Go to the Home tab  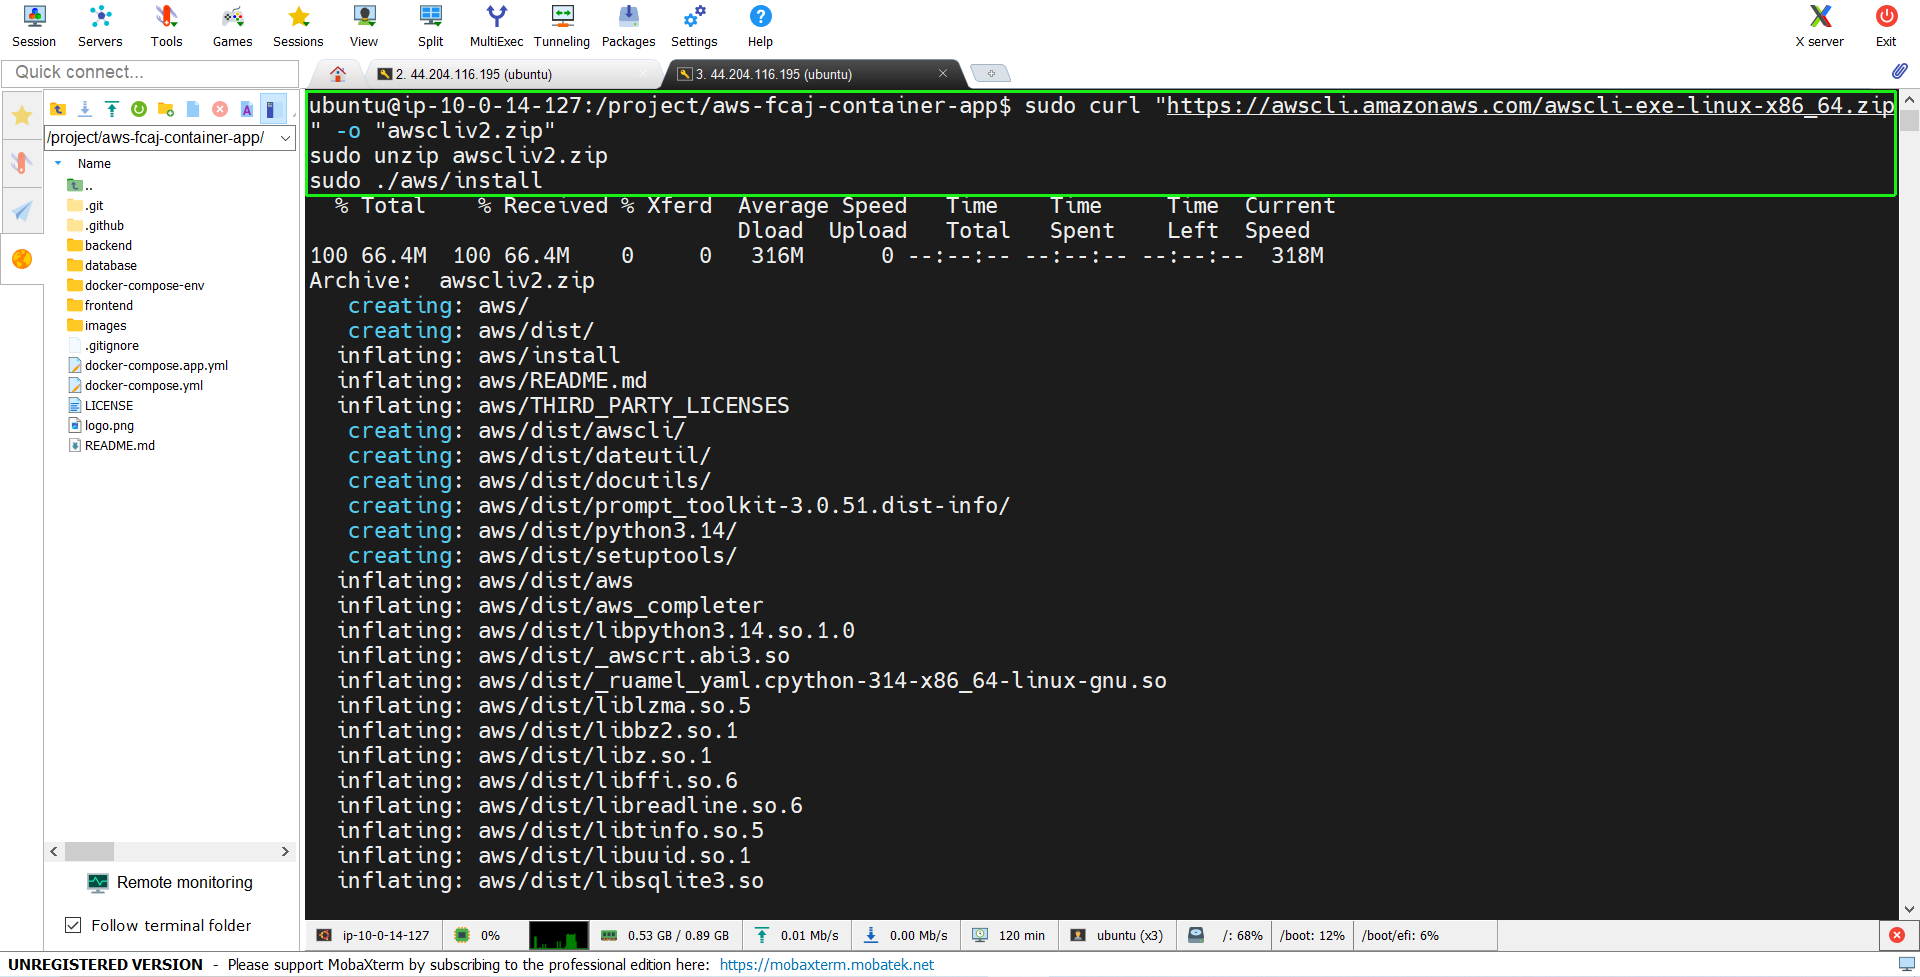tap(338, 74)
